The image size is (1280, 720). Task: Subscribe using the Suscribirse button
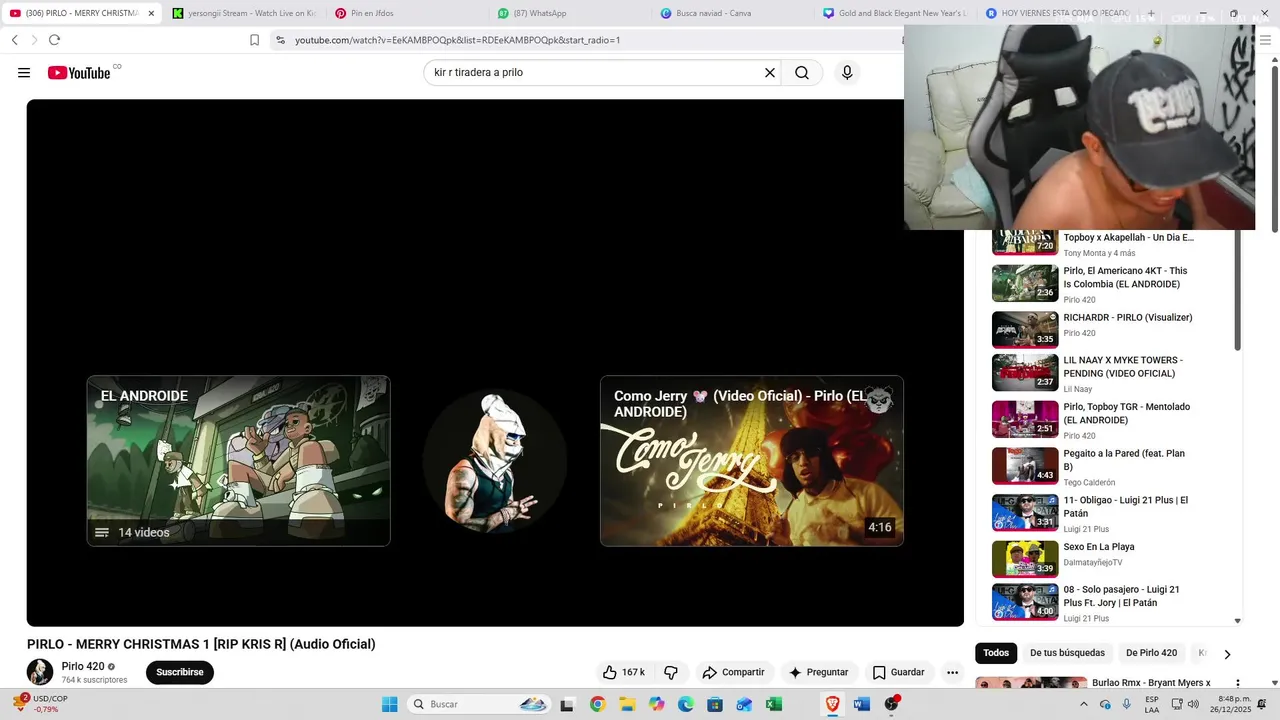(180, 672)
